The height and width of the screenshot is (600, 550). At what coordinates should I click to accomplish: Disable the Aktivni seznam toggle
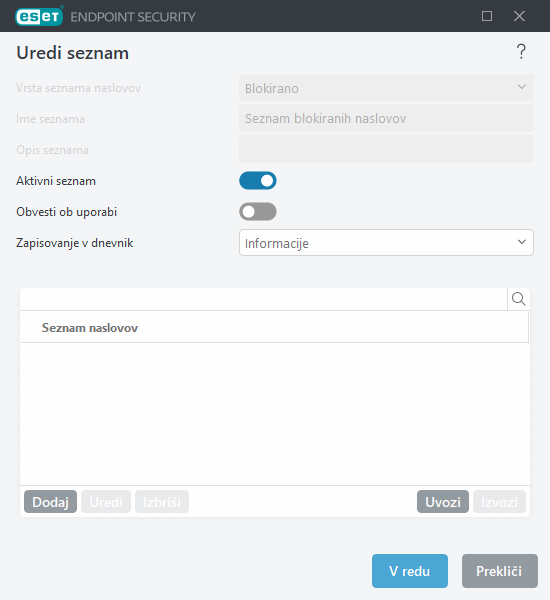coord(258,181)
